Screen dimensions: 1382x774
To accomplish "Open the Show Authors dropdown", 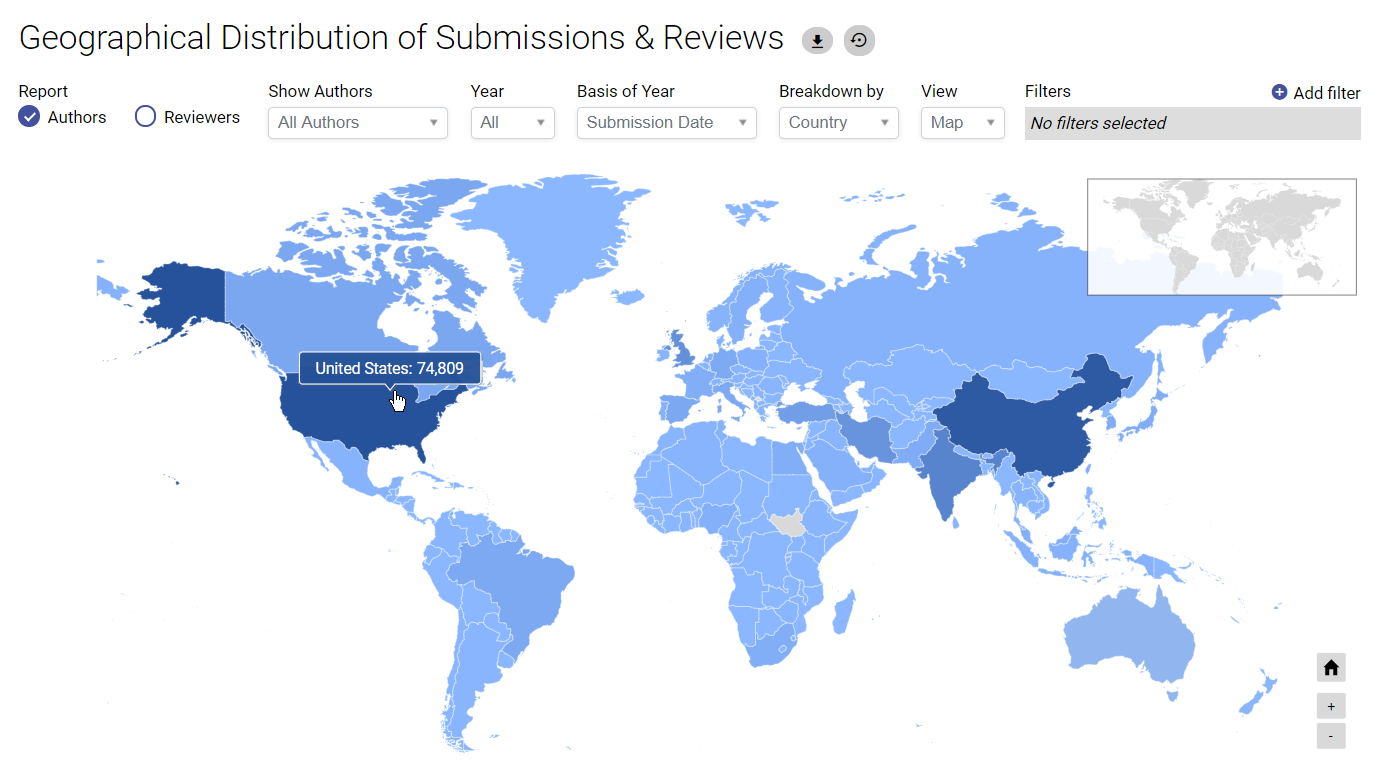I will 357,123.
